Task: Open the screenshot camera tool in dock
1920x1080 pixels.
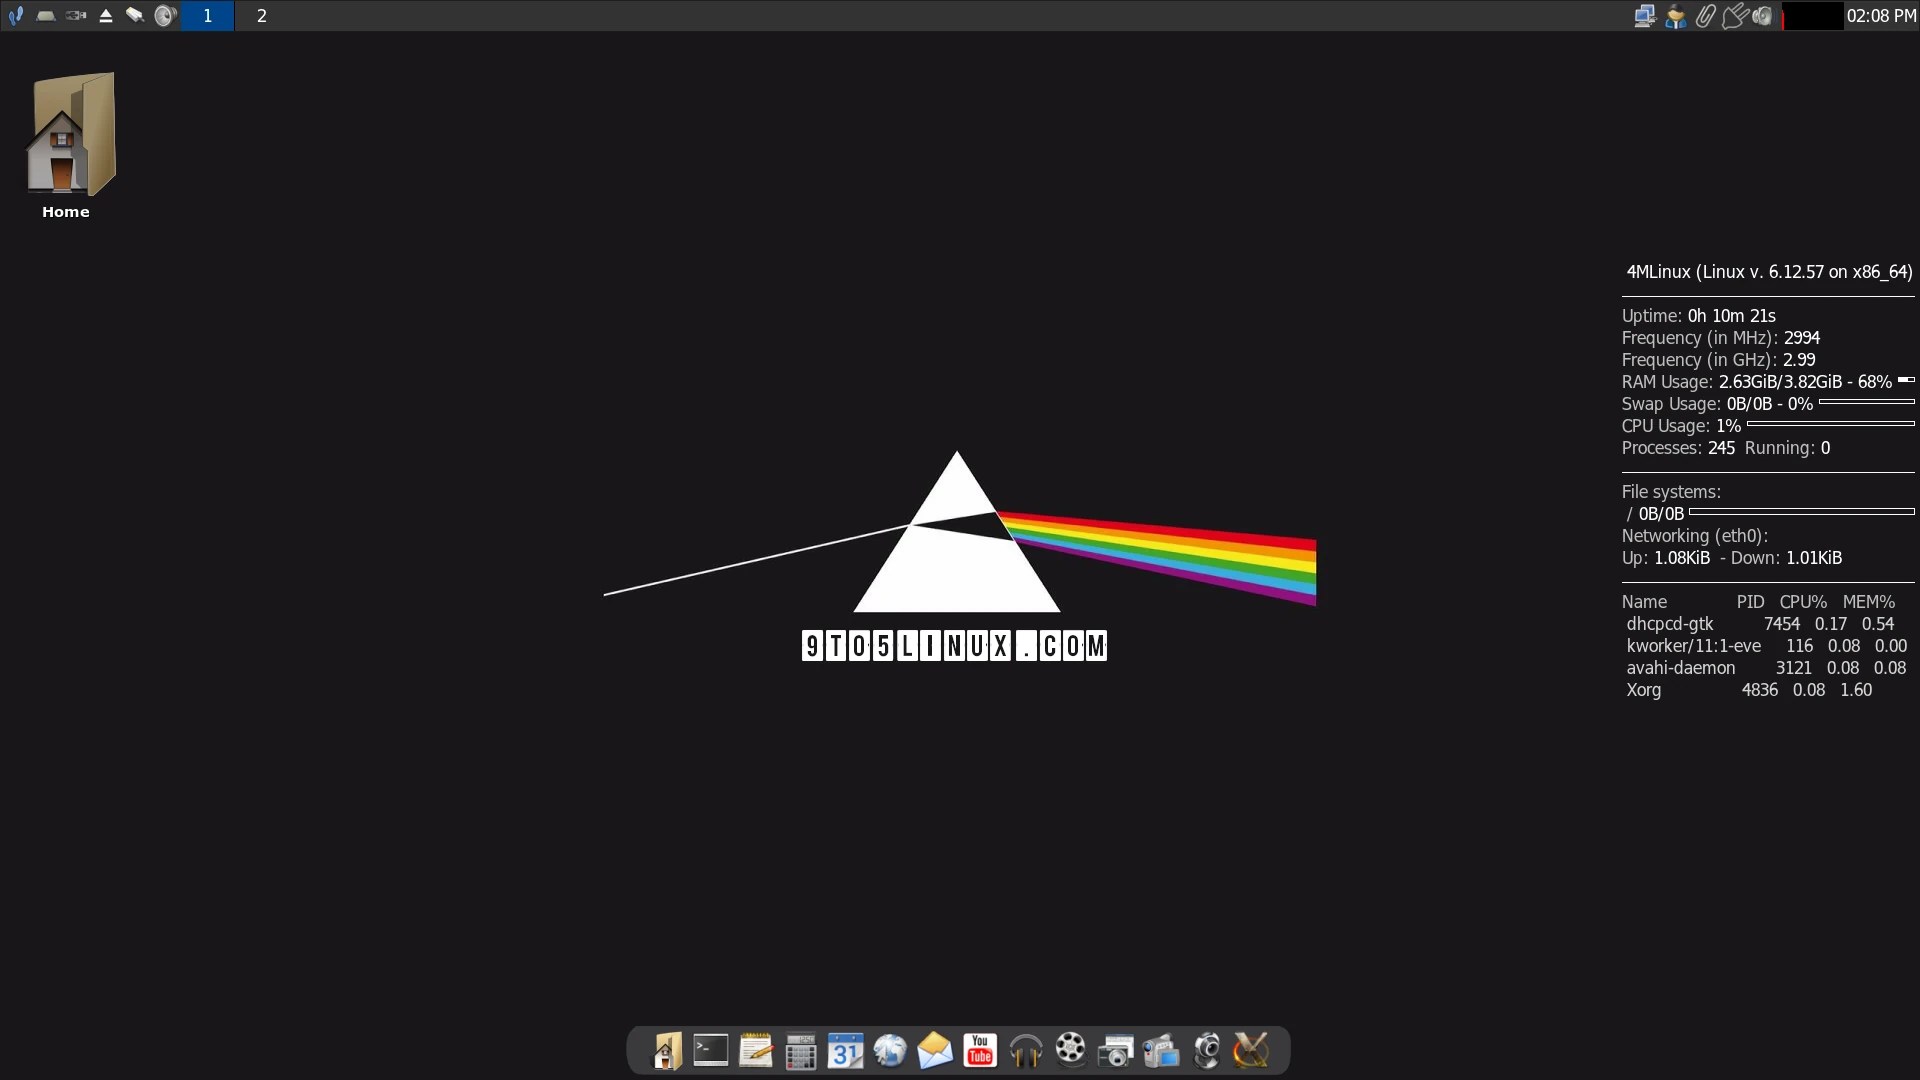Action: pyautogui.click(x=1115, y=1051)
